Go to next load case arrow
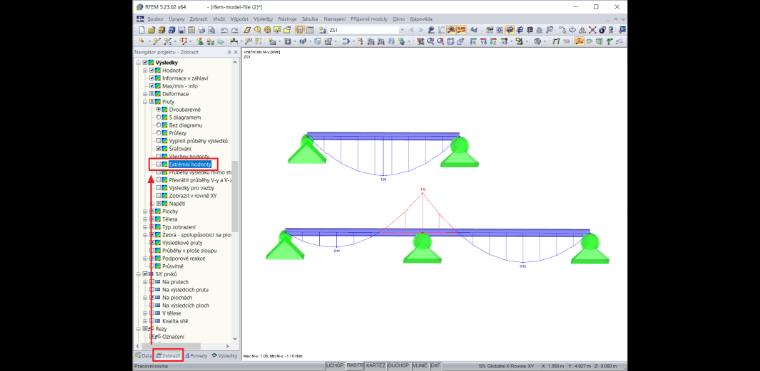Screen dimensions: 760x371 tap(421, 30)
